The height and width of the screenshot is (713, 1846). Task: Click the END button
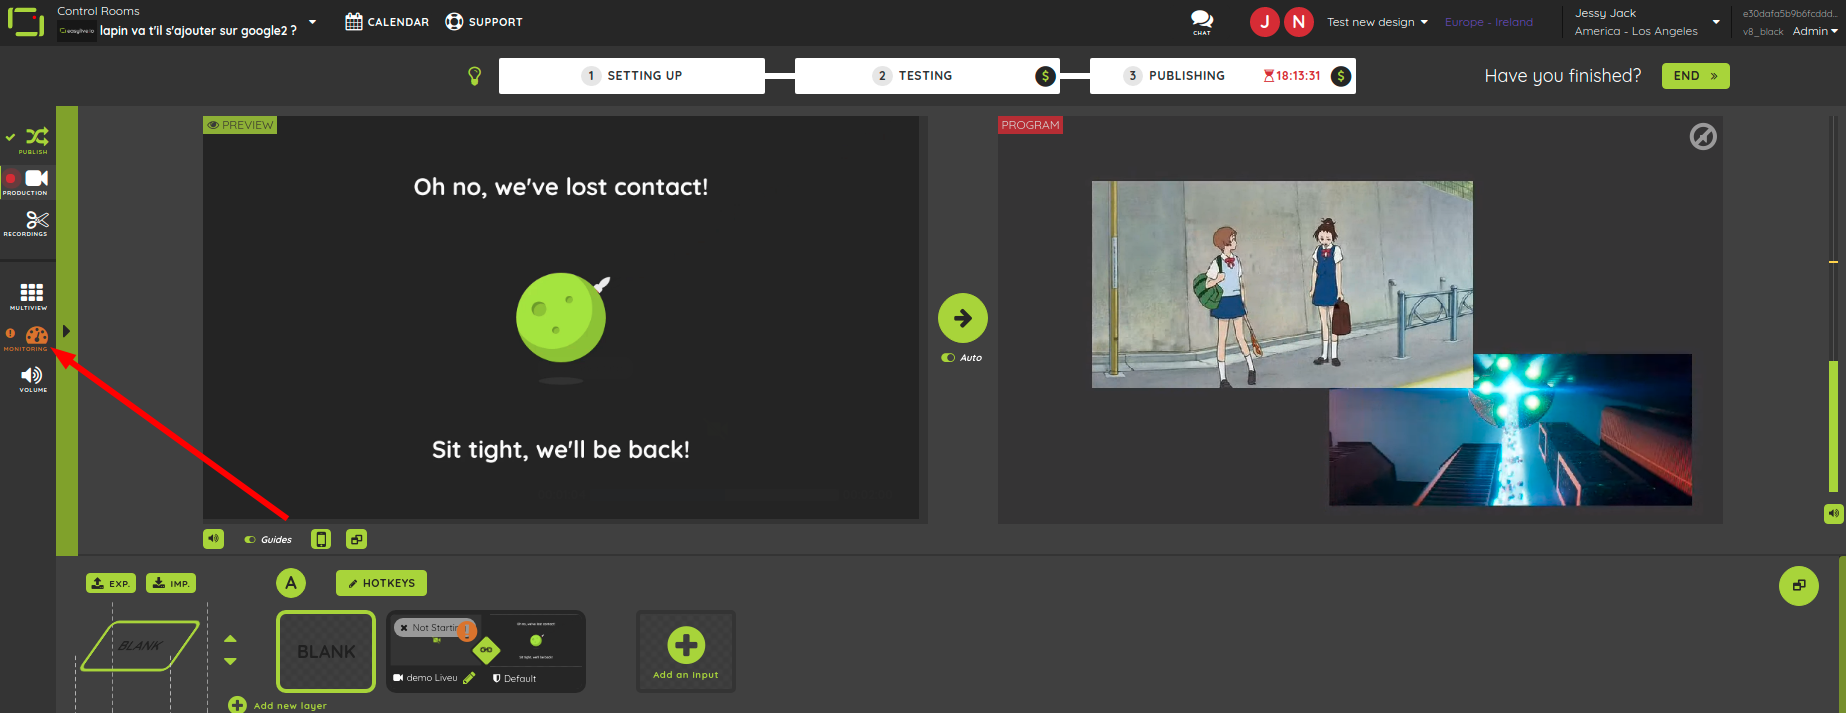[x=1695, y=76]
